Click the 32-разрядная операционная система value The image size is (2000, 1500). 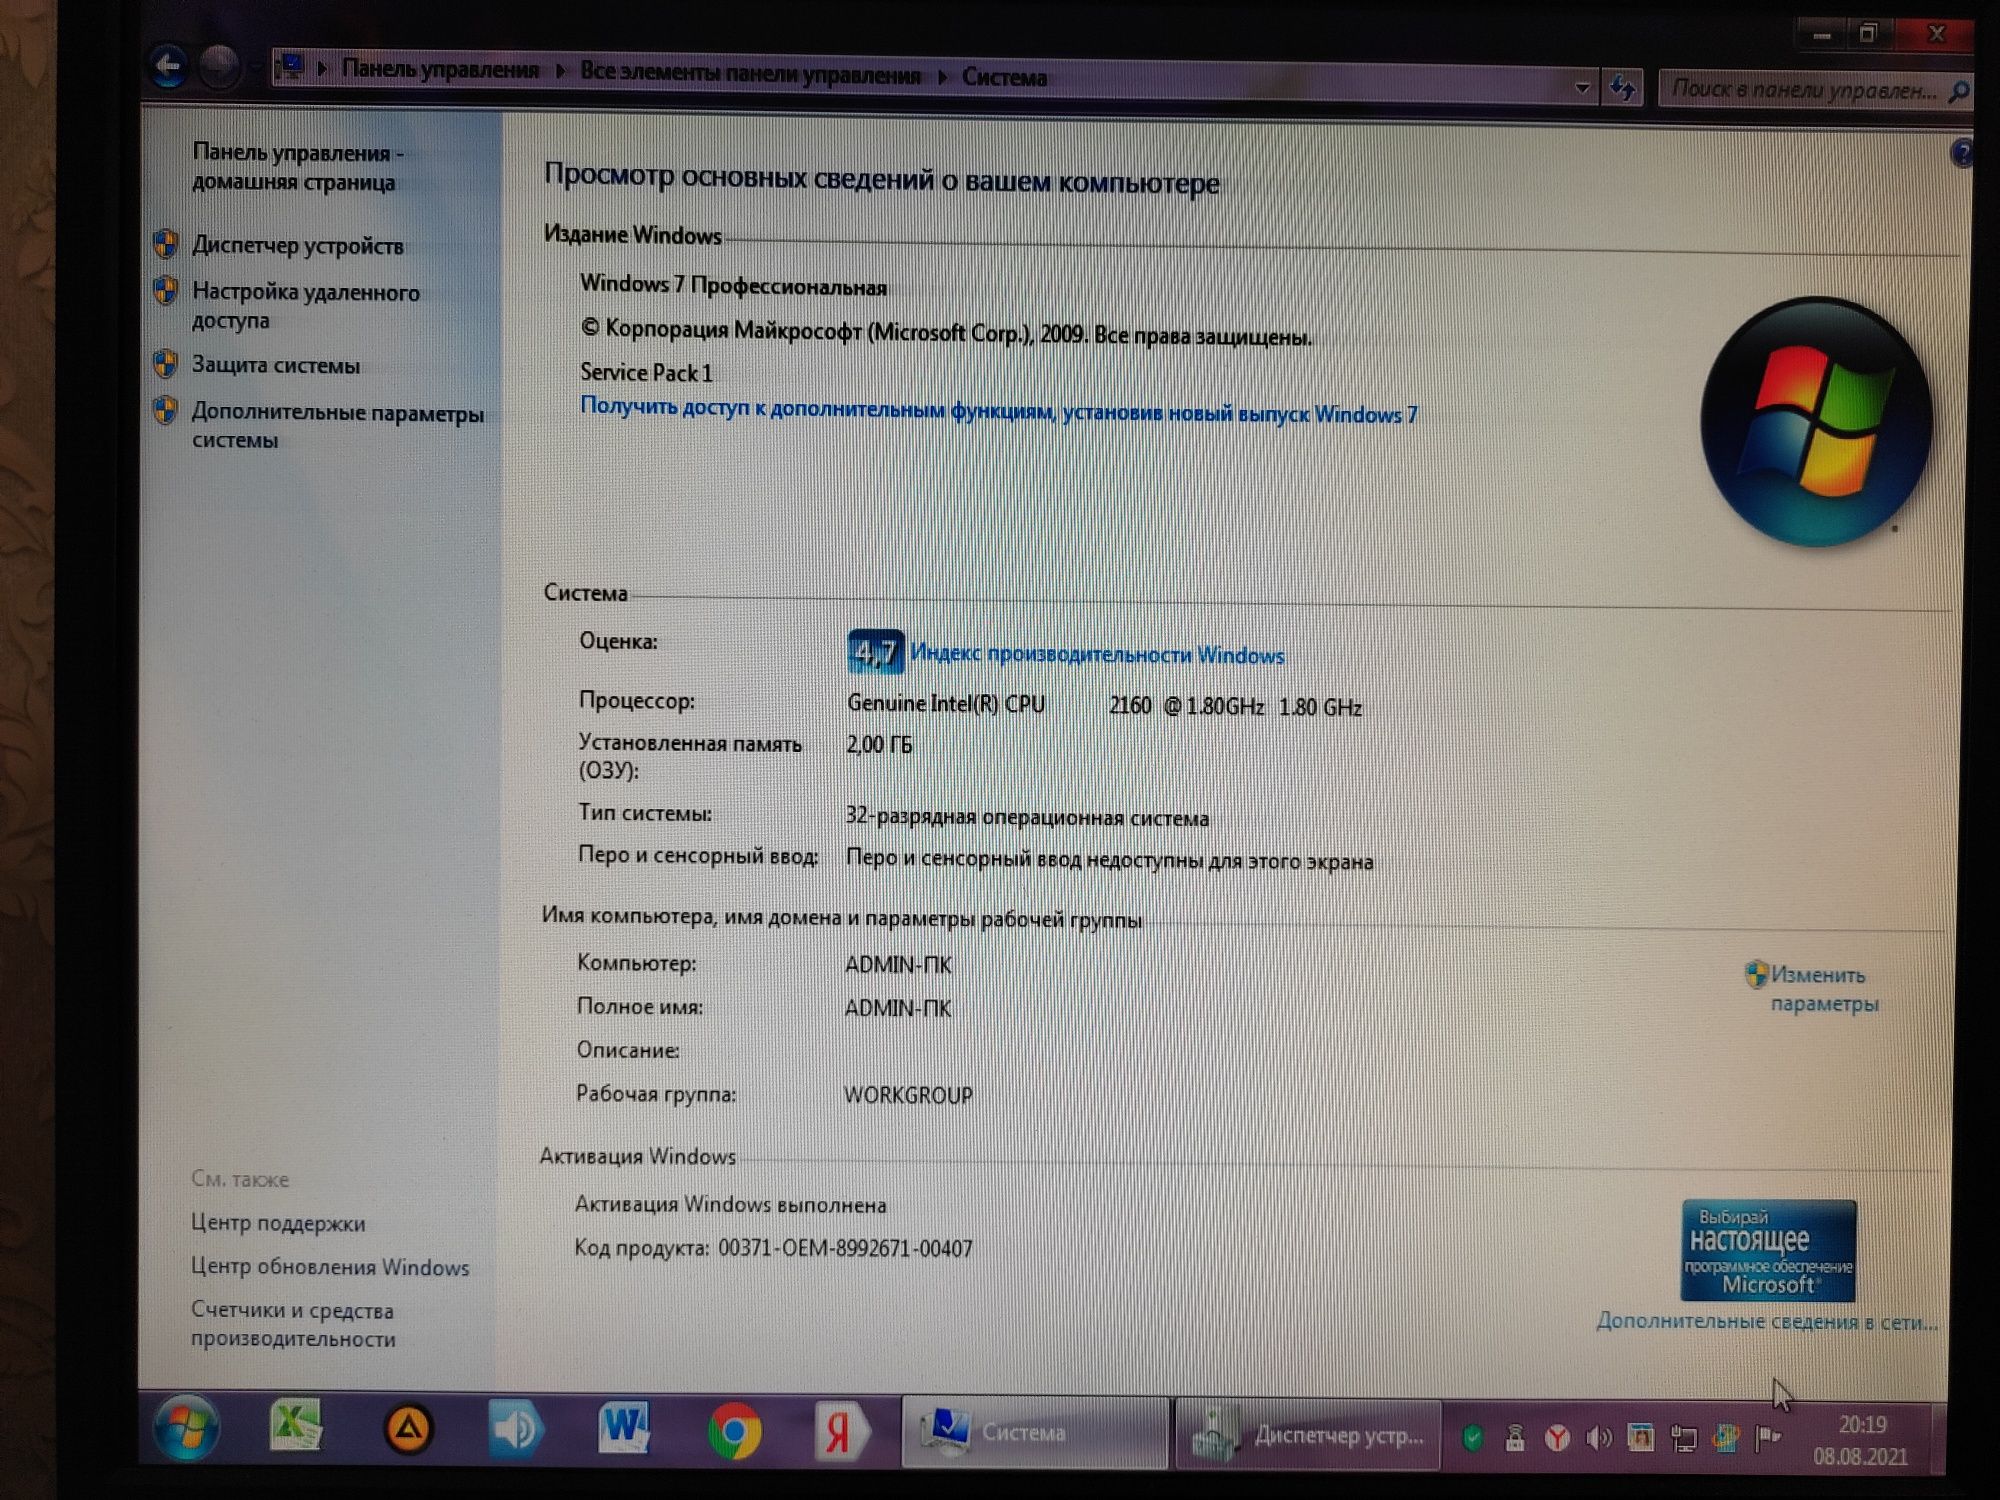1027,816
